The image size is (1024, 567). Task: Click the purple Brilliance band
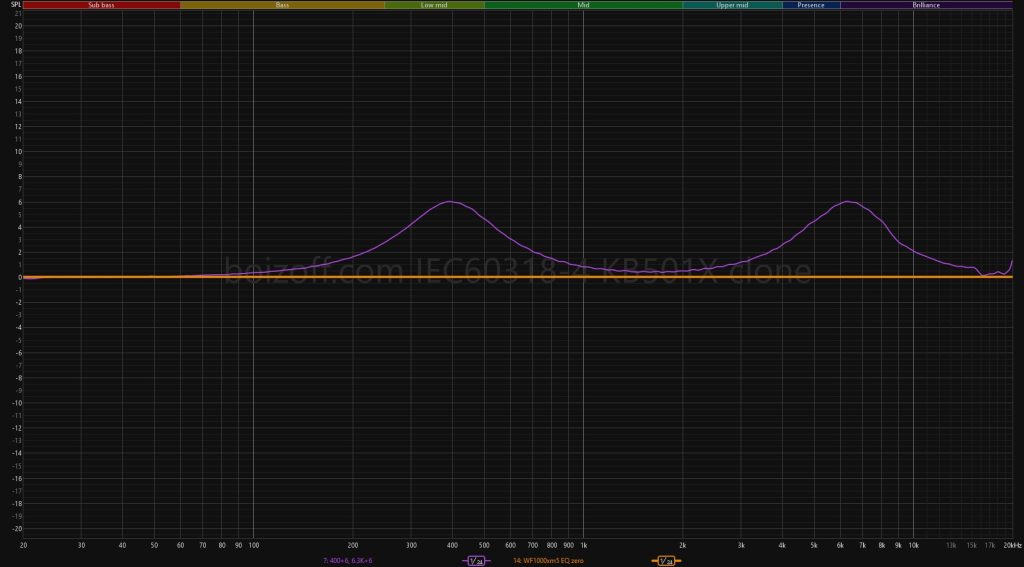[x=926, y=5]
